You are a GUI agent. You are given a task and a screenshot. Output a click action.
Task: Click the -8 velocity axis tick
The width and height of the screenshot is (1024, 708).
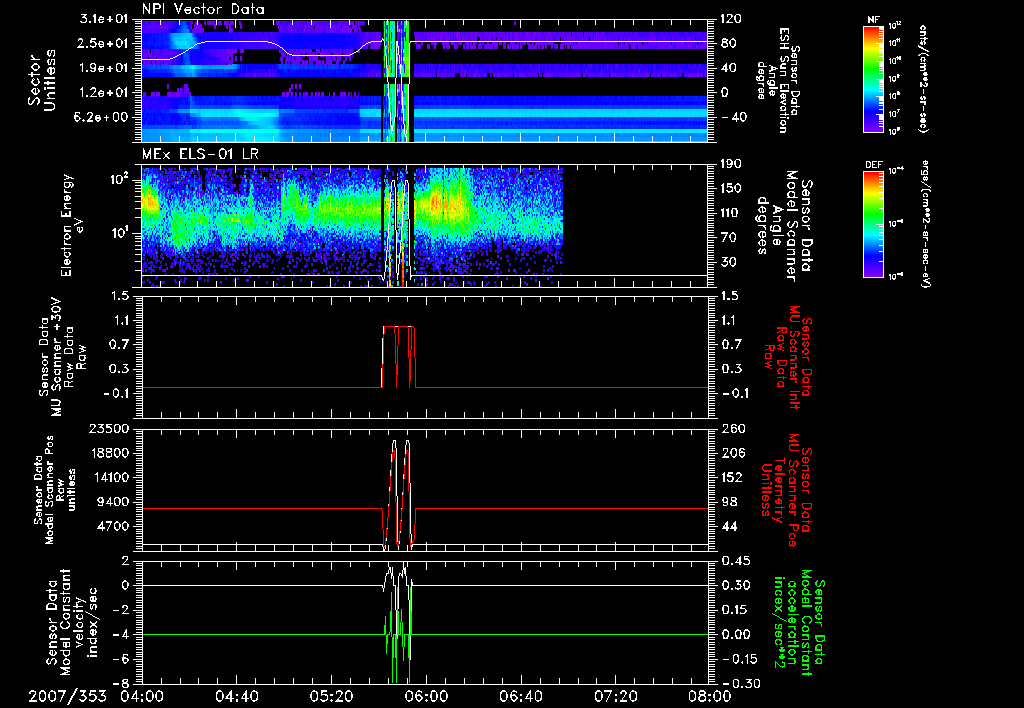[x=123, y=684]
